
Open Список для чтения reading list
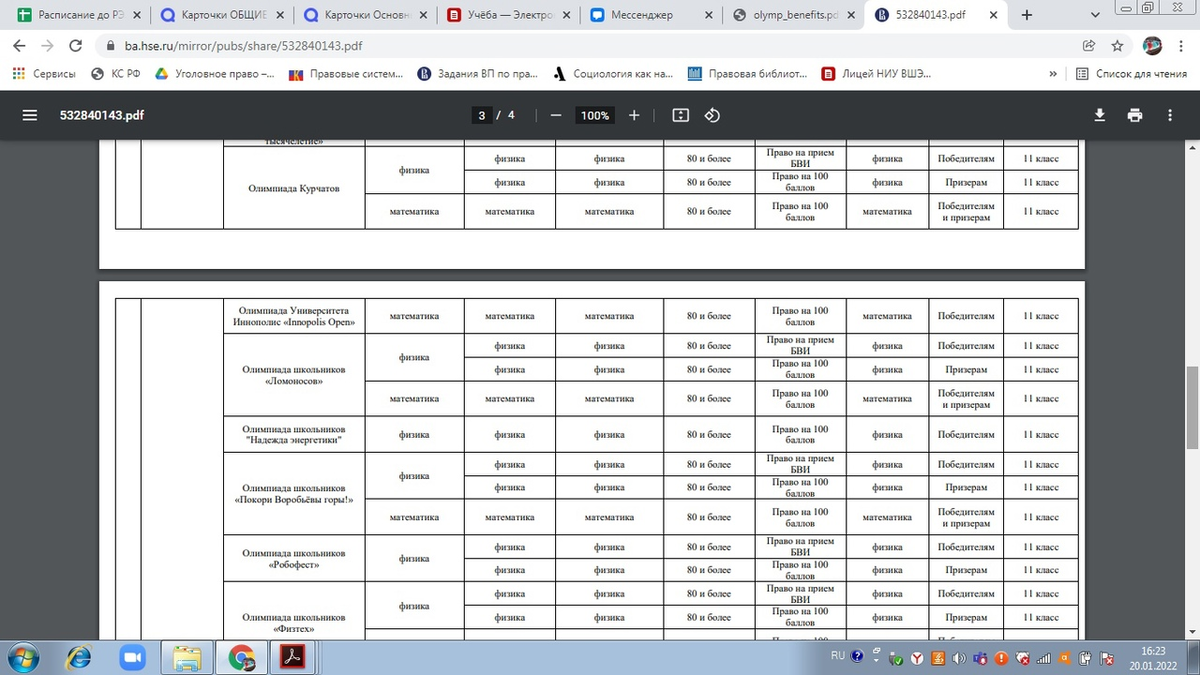(x=1131, y=73)
